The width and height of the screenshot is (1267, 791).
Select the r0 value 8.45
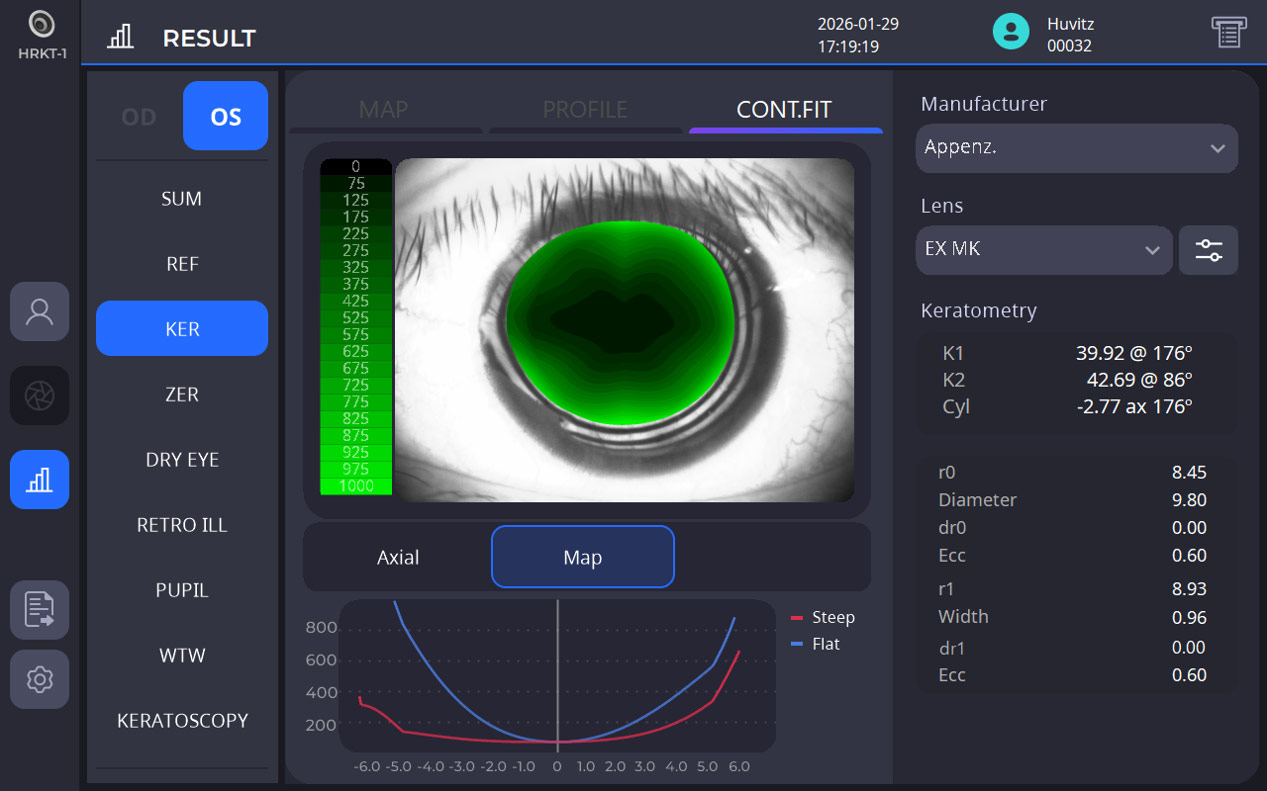pos(1189,472)
